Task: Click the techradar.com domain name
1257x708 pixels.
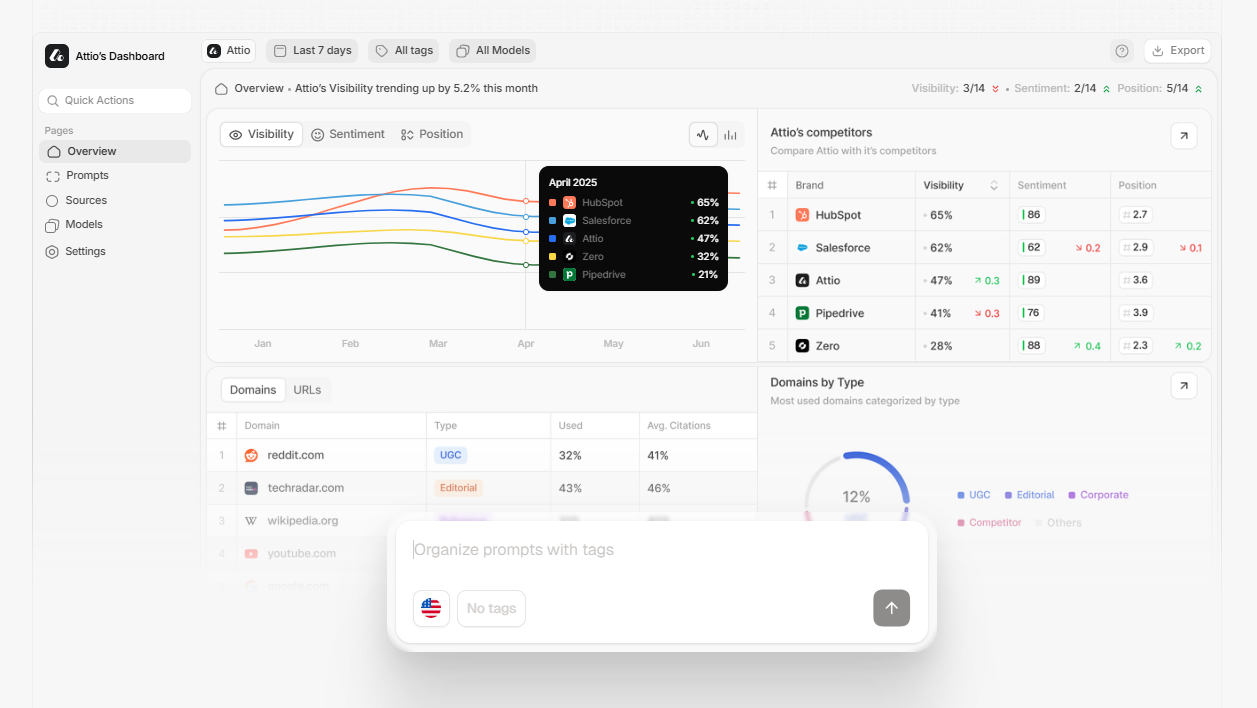Action: point(306,488)
